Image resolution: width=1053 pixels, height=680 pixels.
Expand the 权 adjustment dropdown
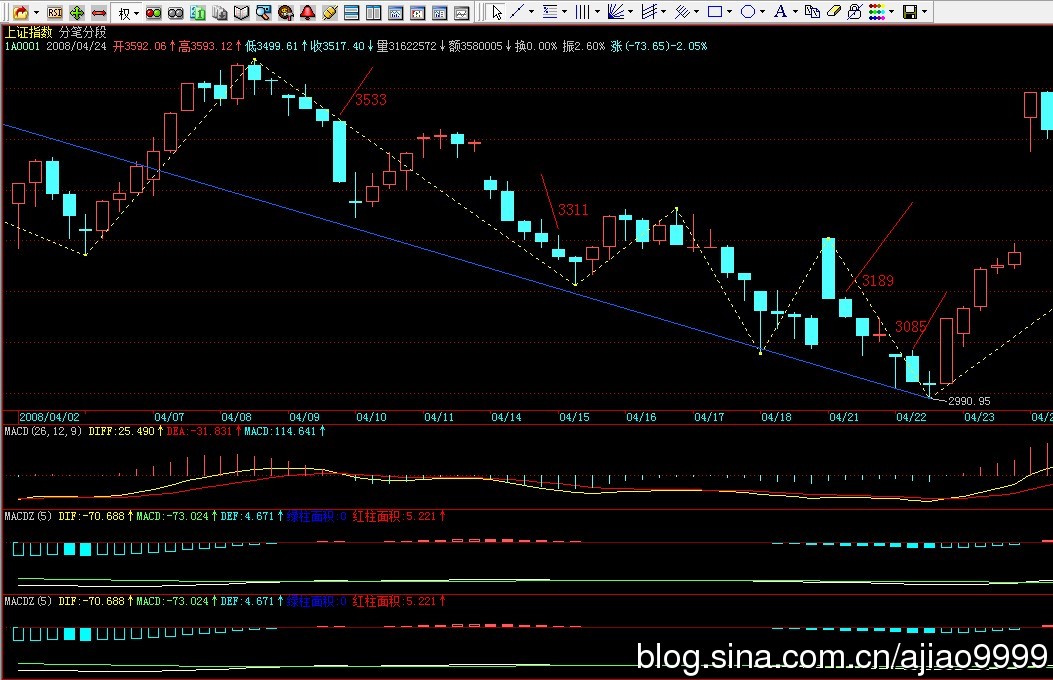pyautogui.click(x=127, y=12)
